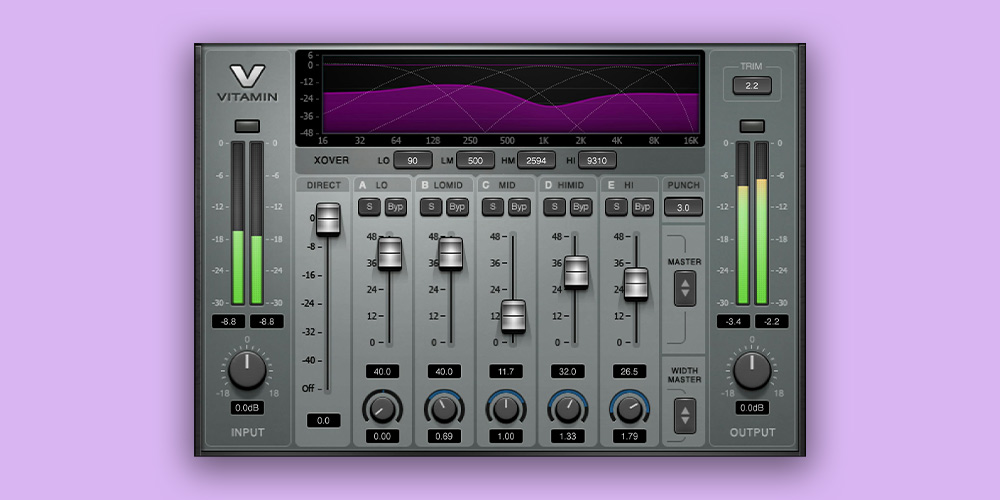1000x500 pixels.
Task: Click the B LOMID band header
Action: point(444,185)
